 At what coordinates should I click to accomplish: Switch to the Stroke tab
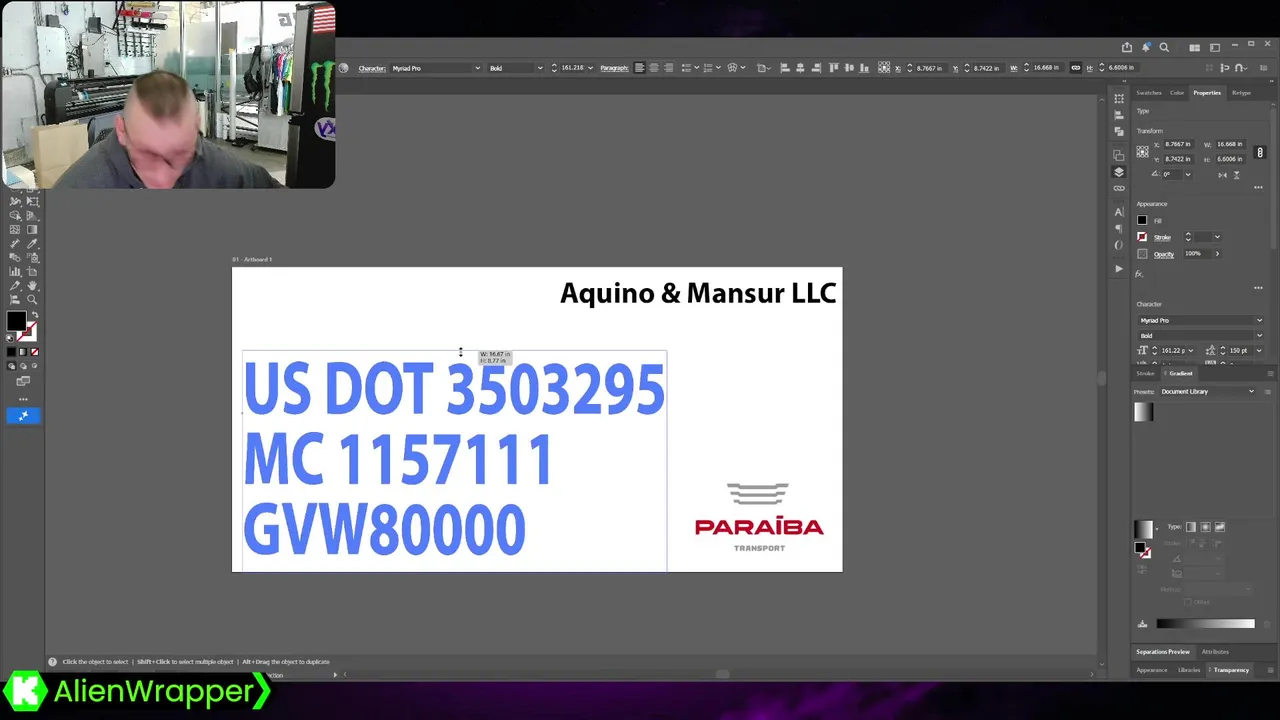point(1145,373)
